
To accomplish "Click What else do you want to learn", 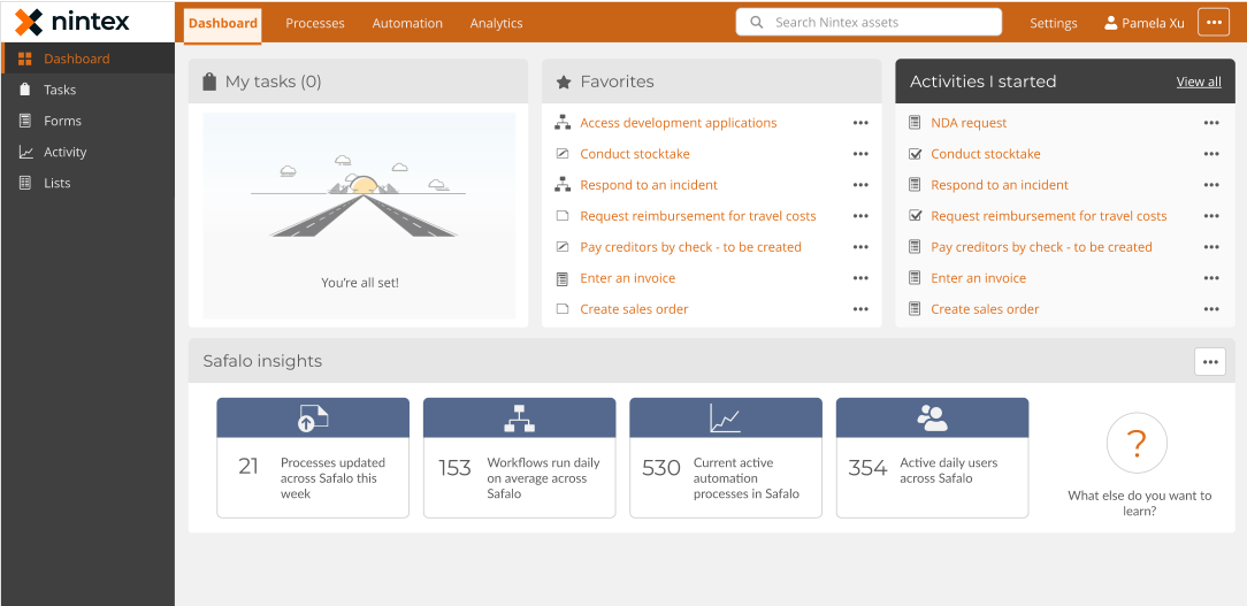I will [1139, 503].
